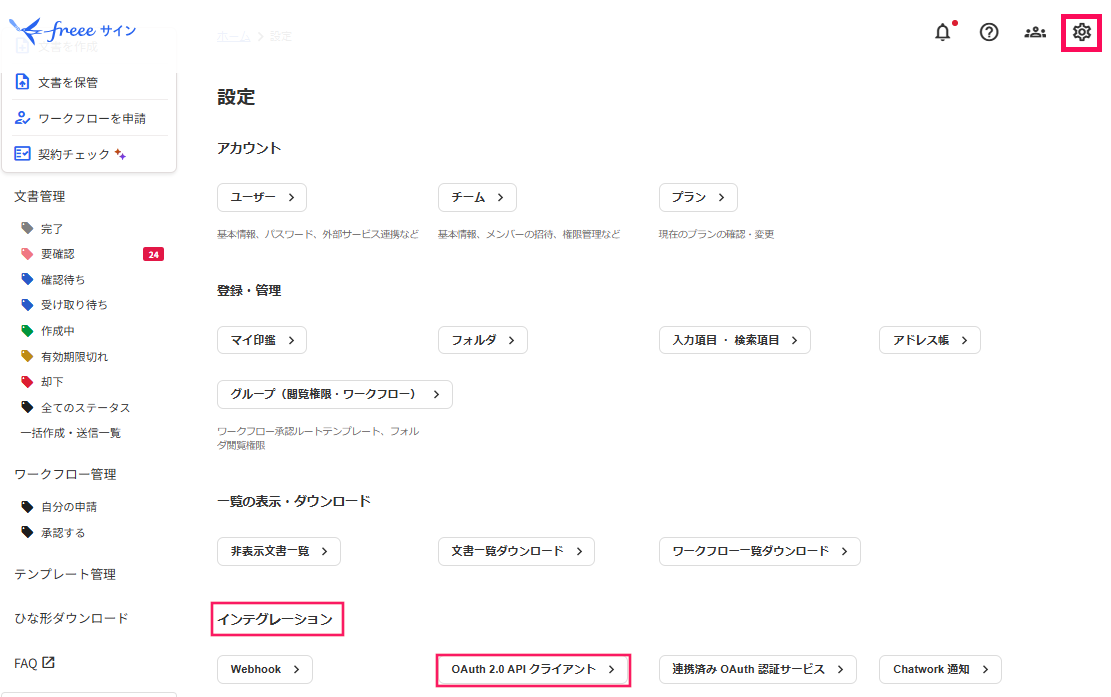The height and width of the screenshot is (697, 1111).
Task: Open the team members icon in header
Action: 1035,33
